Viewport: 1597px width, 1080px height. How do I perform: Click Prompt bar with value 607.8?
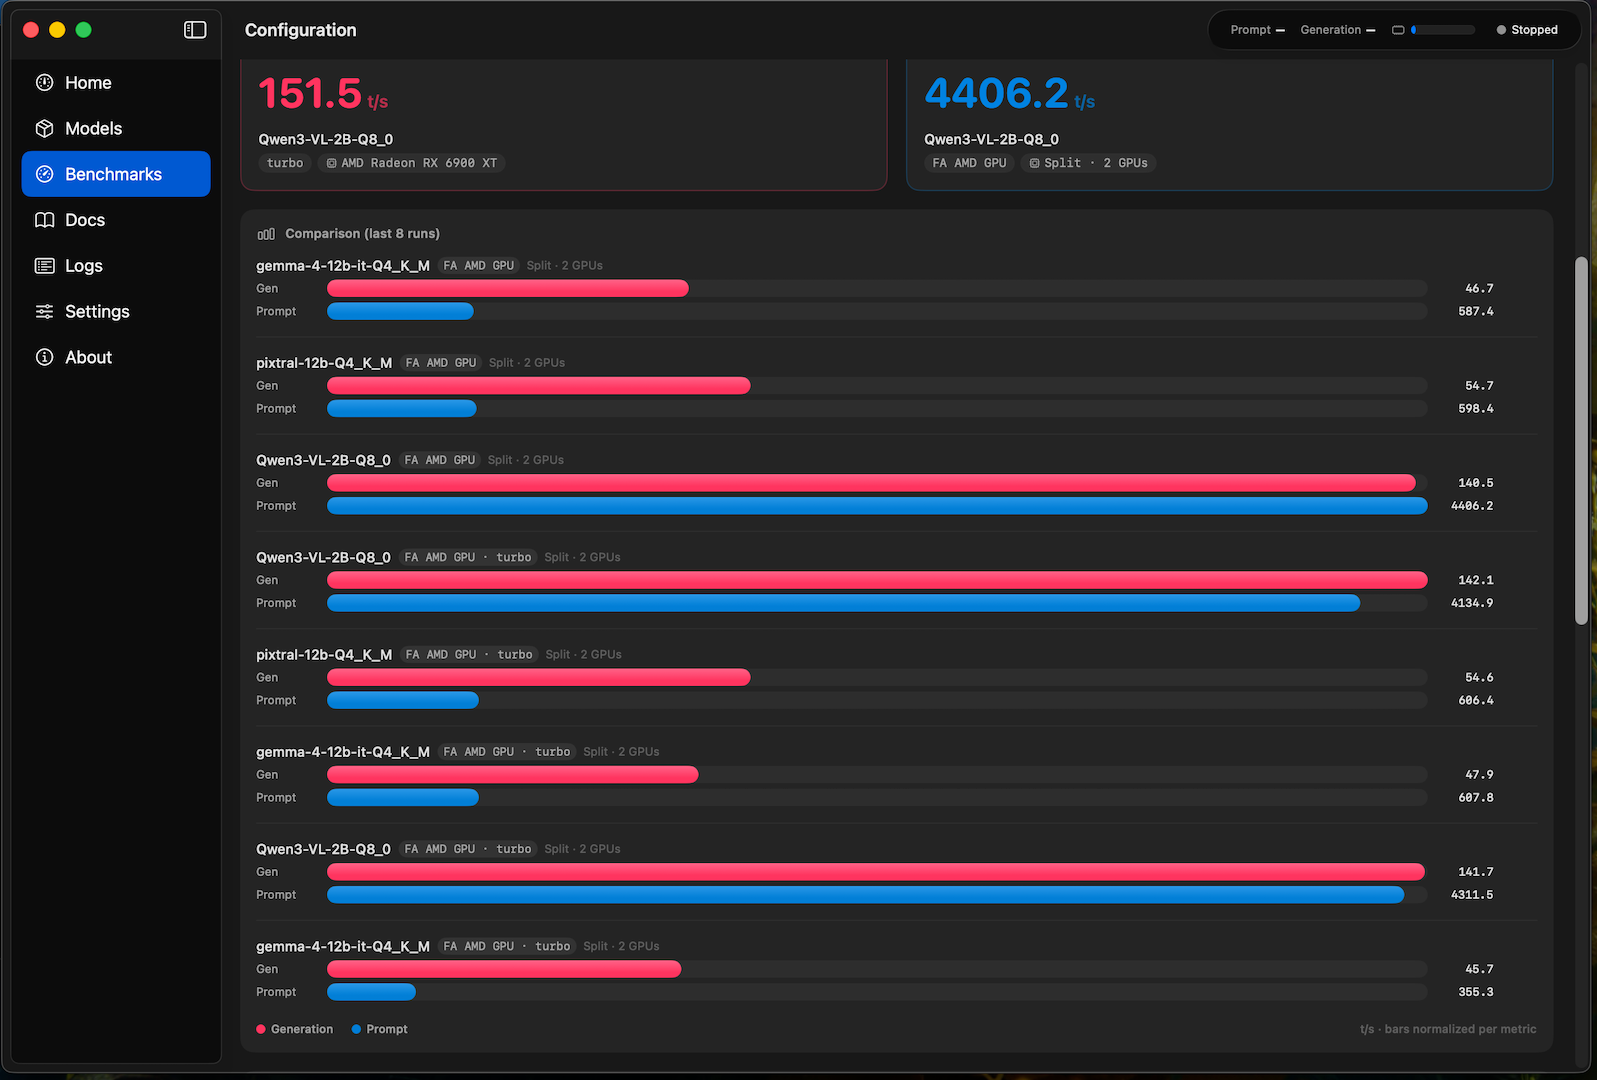point(403,798)
